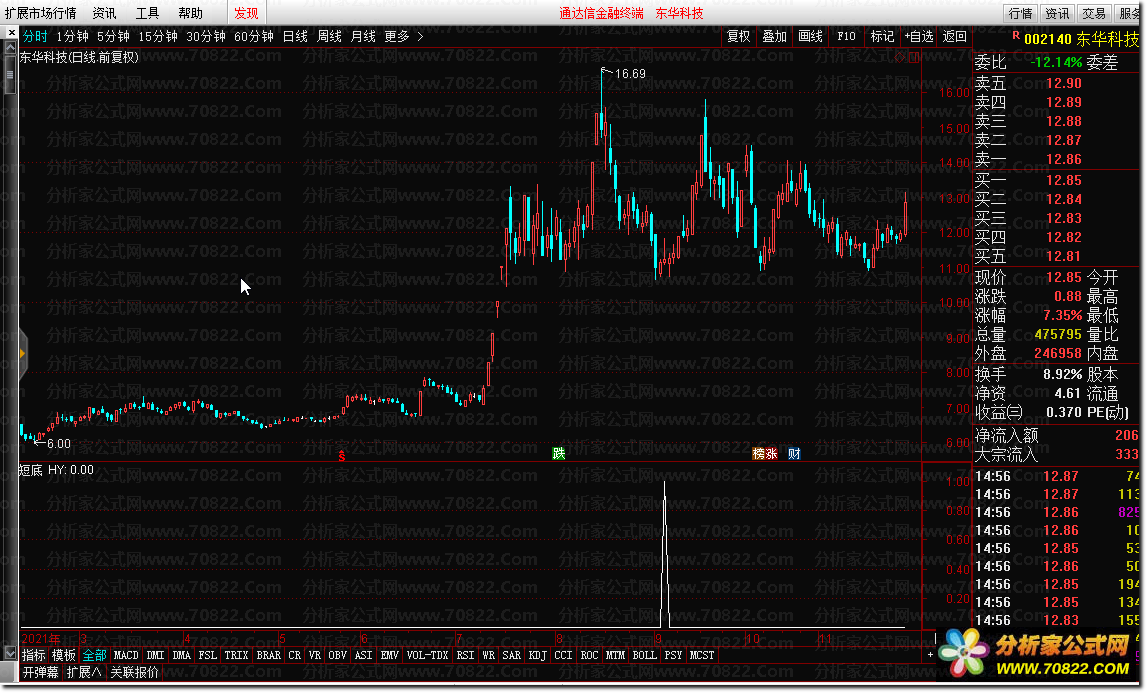The width and height of the screenshot is (1148, 693).
Task: Click the red diamond icon on the chart corner
Action: 901,57
